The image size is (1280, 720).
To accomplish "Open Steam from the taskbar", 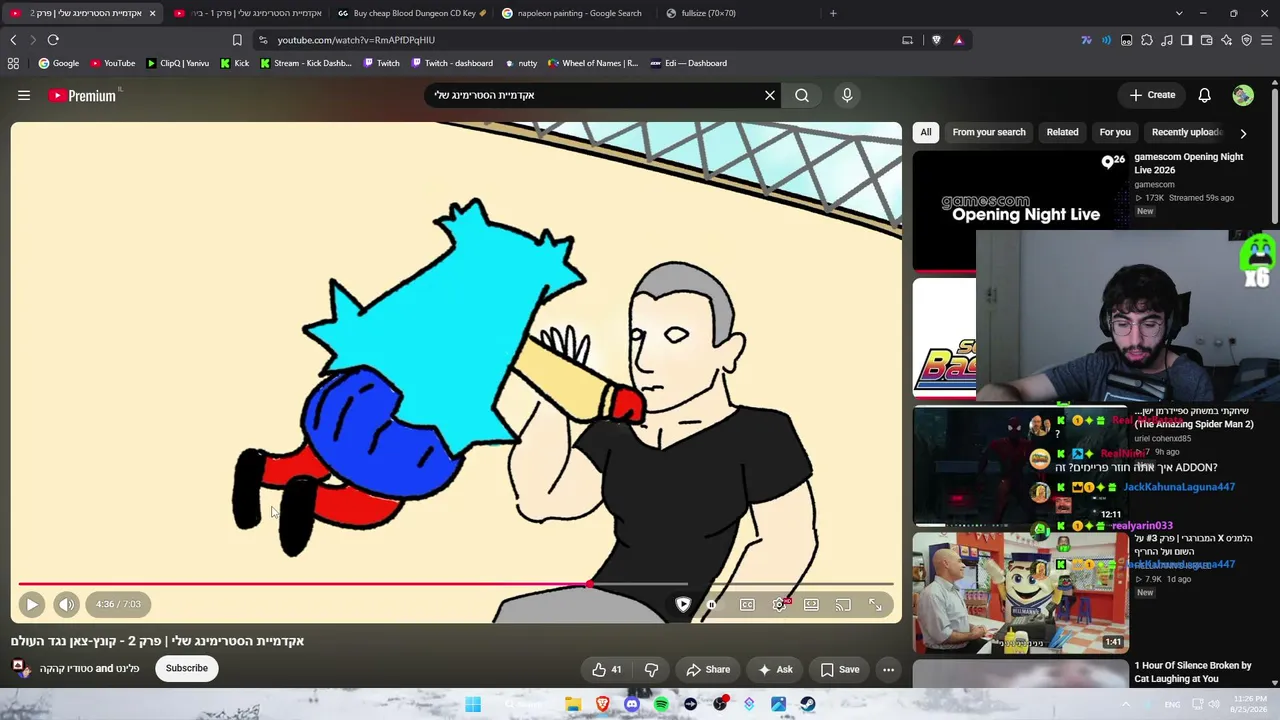I will (808, 704).
